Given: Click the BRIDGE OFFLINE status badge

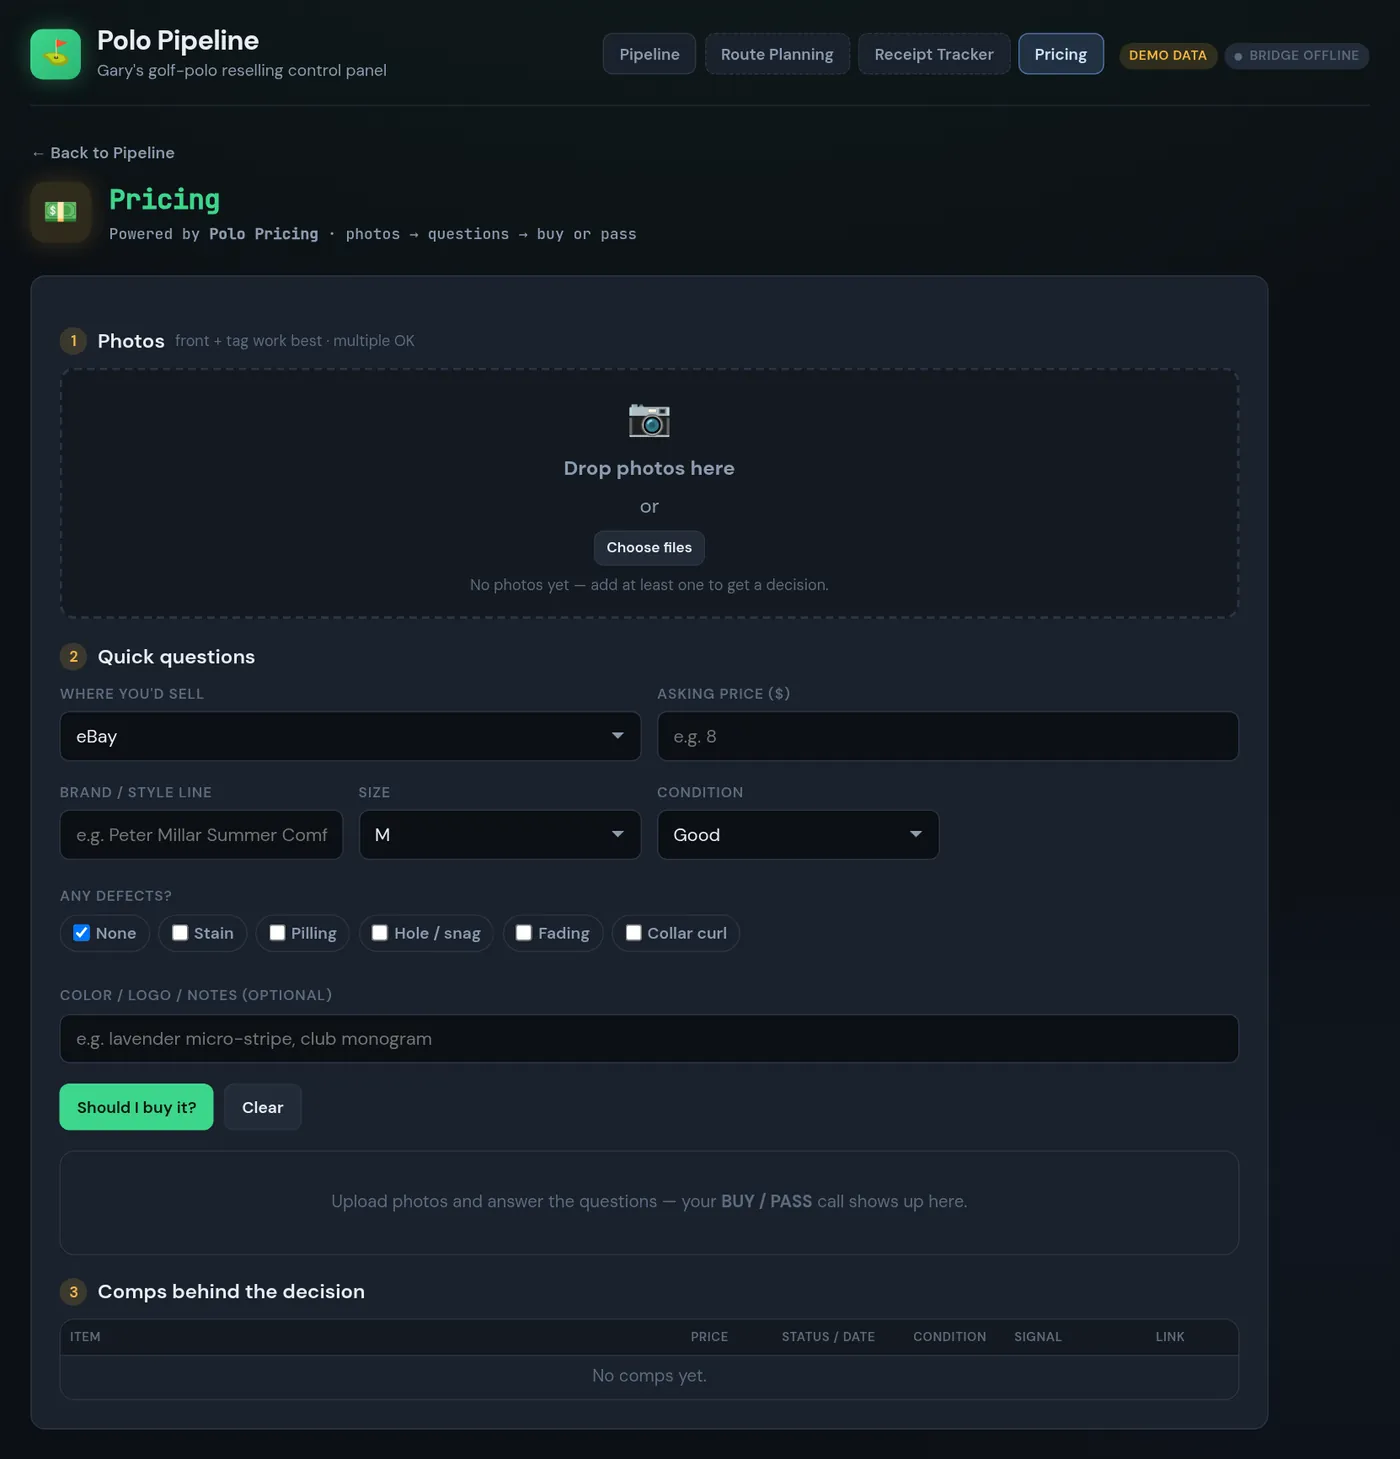Looking at the screenshot, I should [1296, 56].
